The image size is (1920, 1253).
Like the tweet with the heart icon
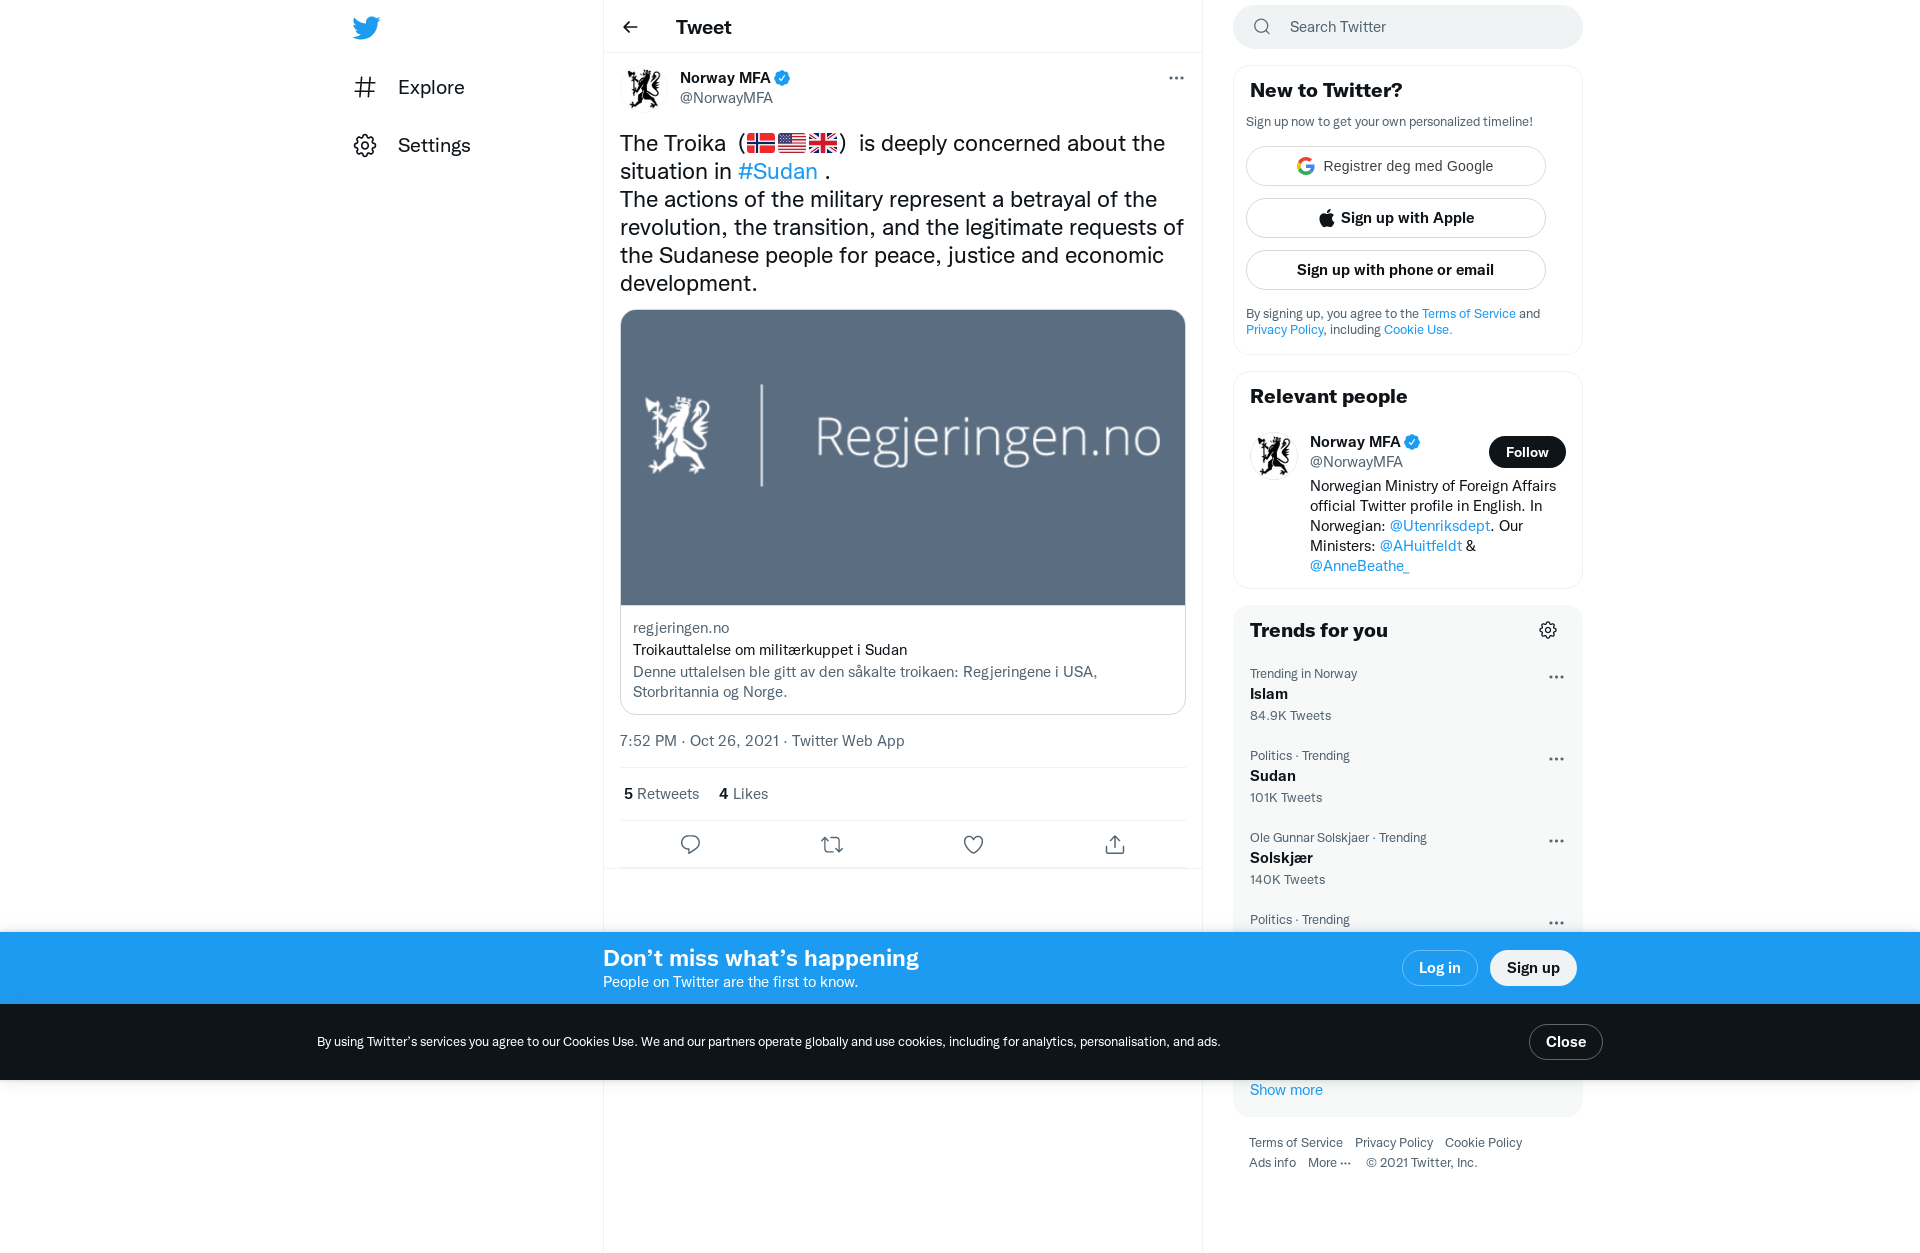[973, 845]
